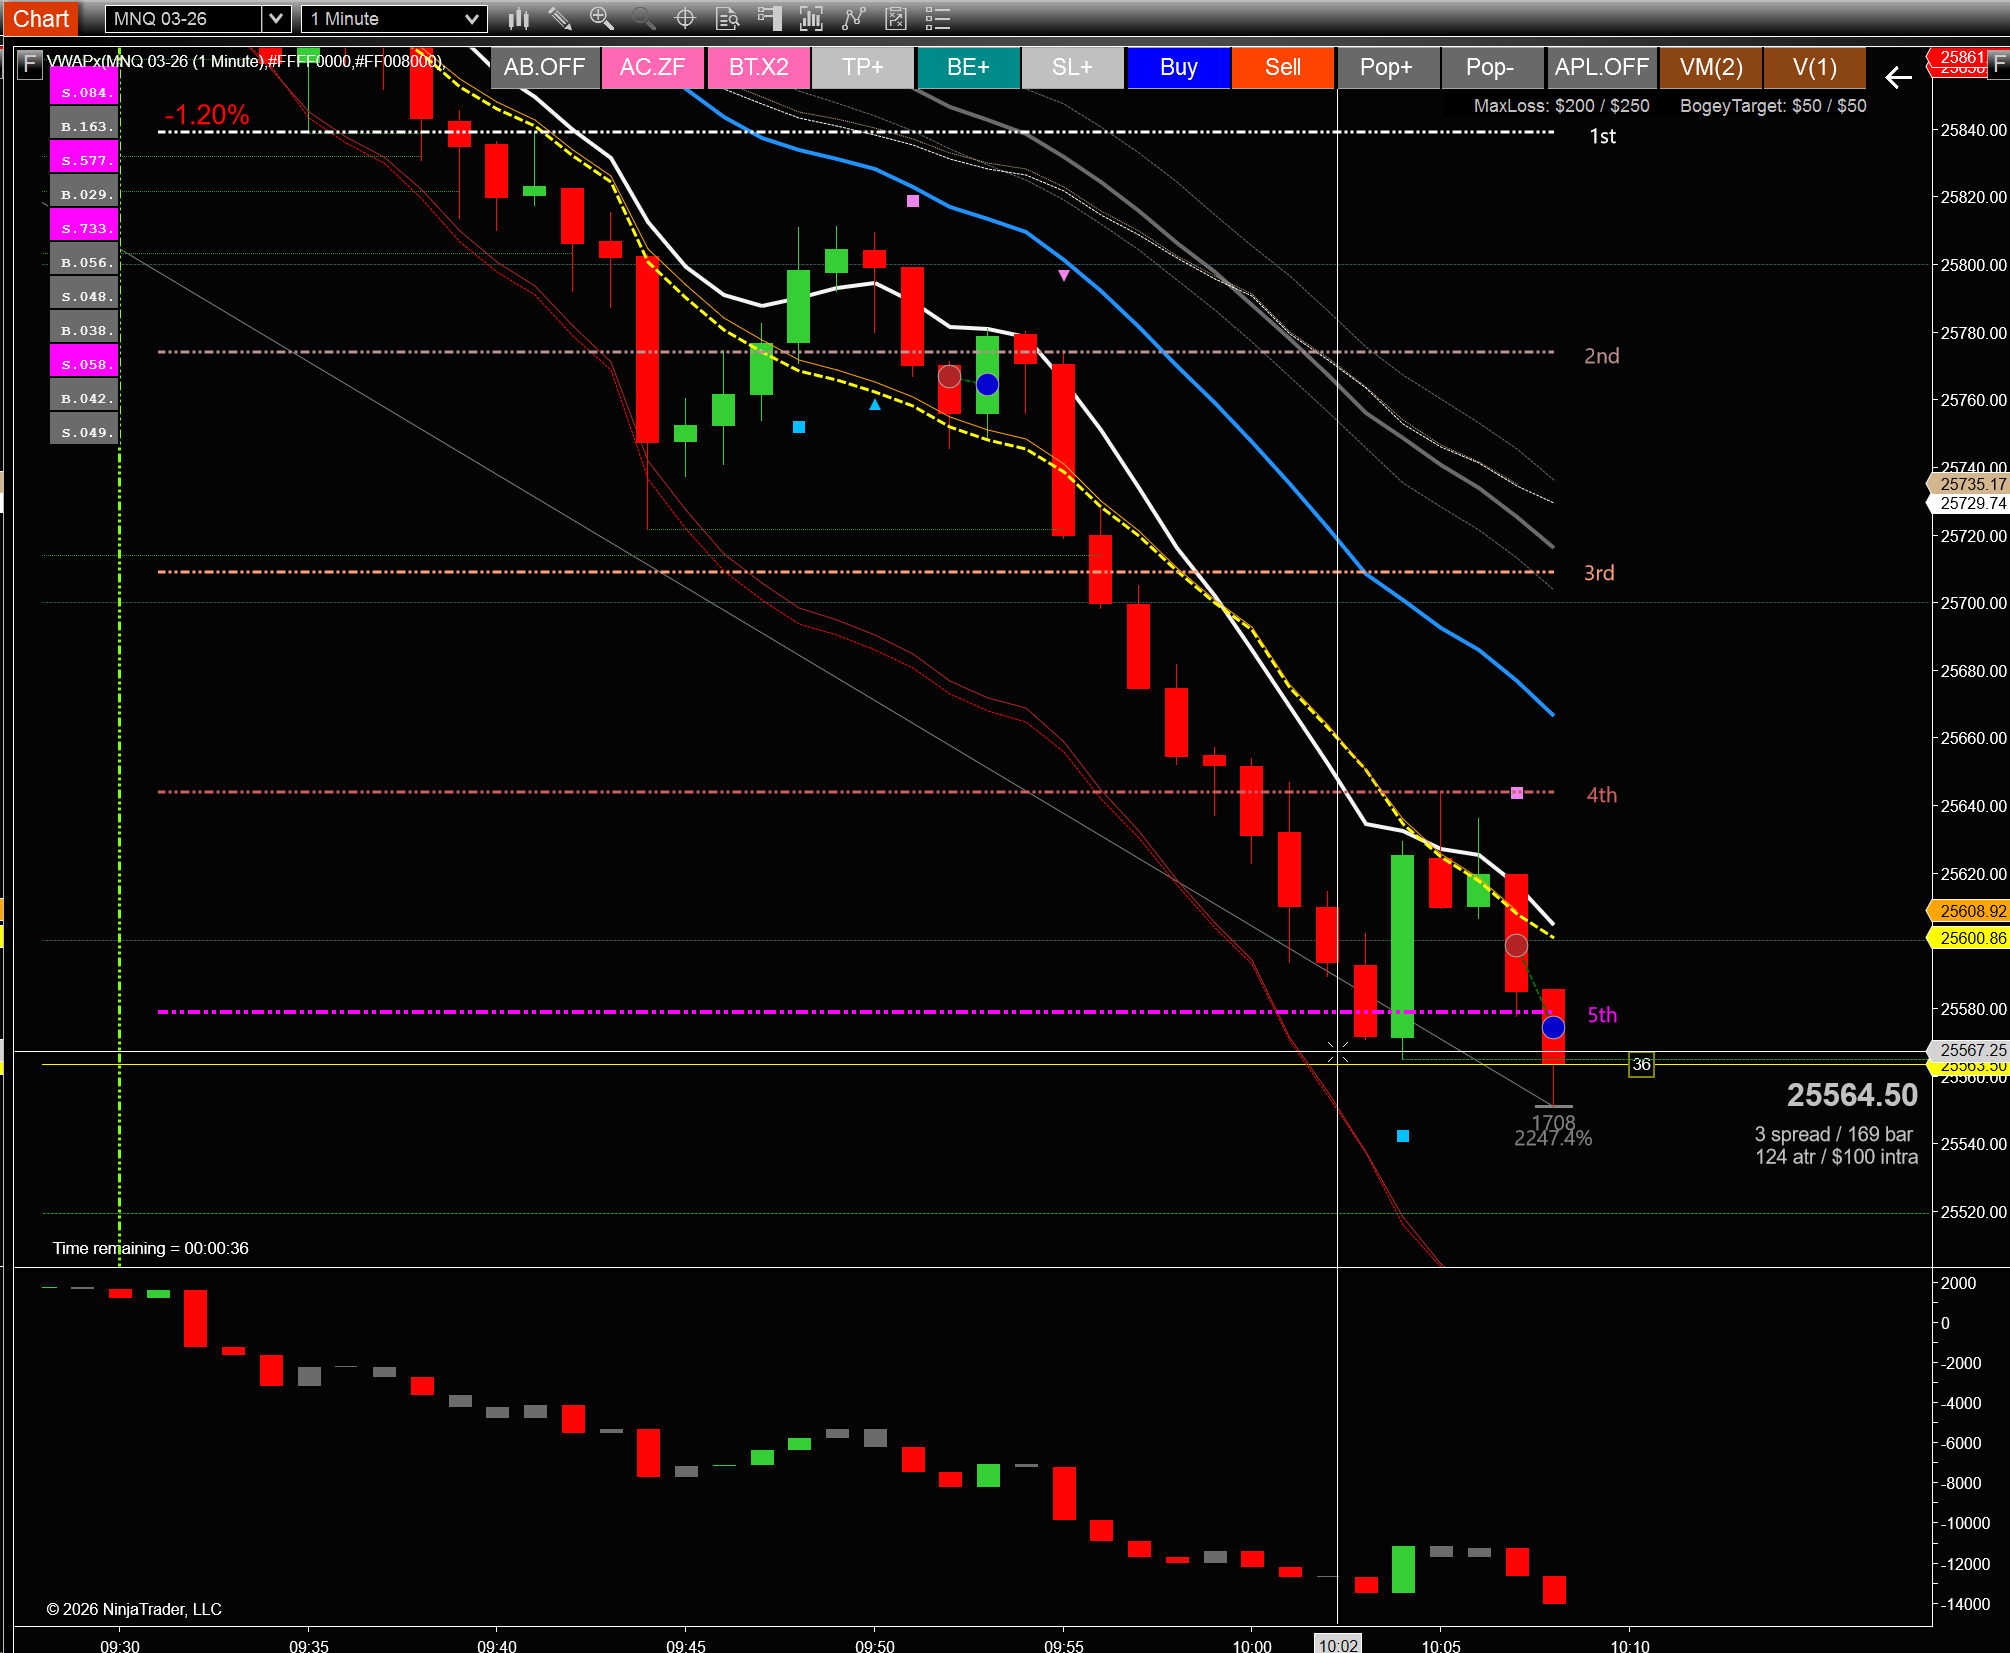The image size is (2010, 1653).
Task: Enable the crosshair cursor icon
Action: click(x=685, y=18)
